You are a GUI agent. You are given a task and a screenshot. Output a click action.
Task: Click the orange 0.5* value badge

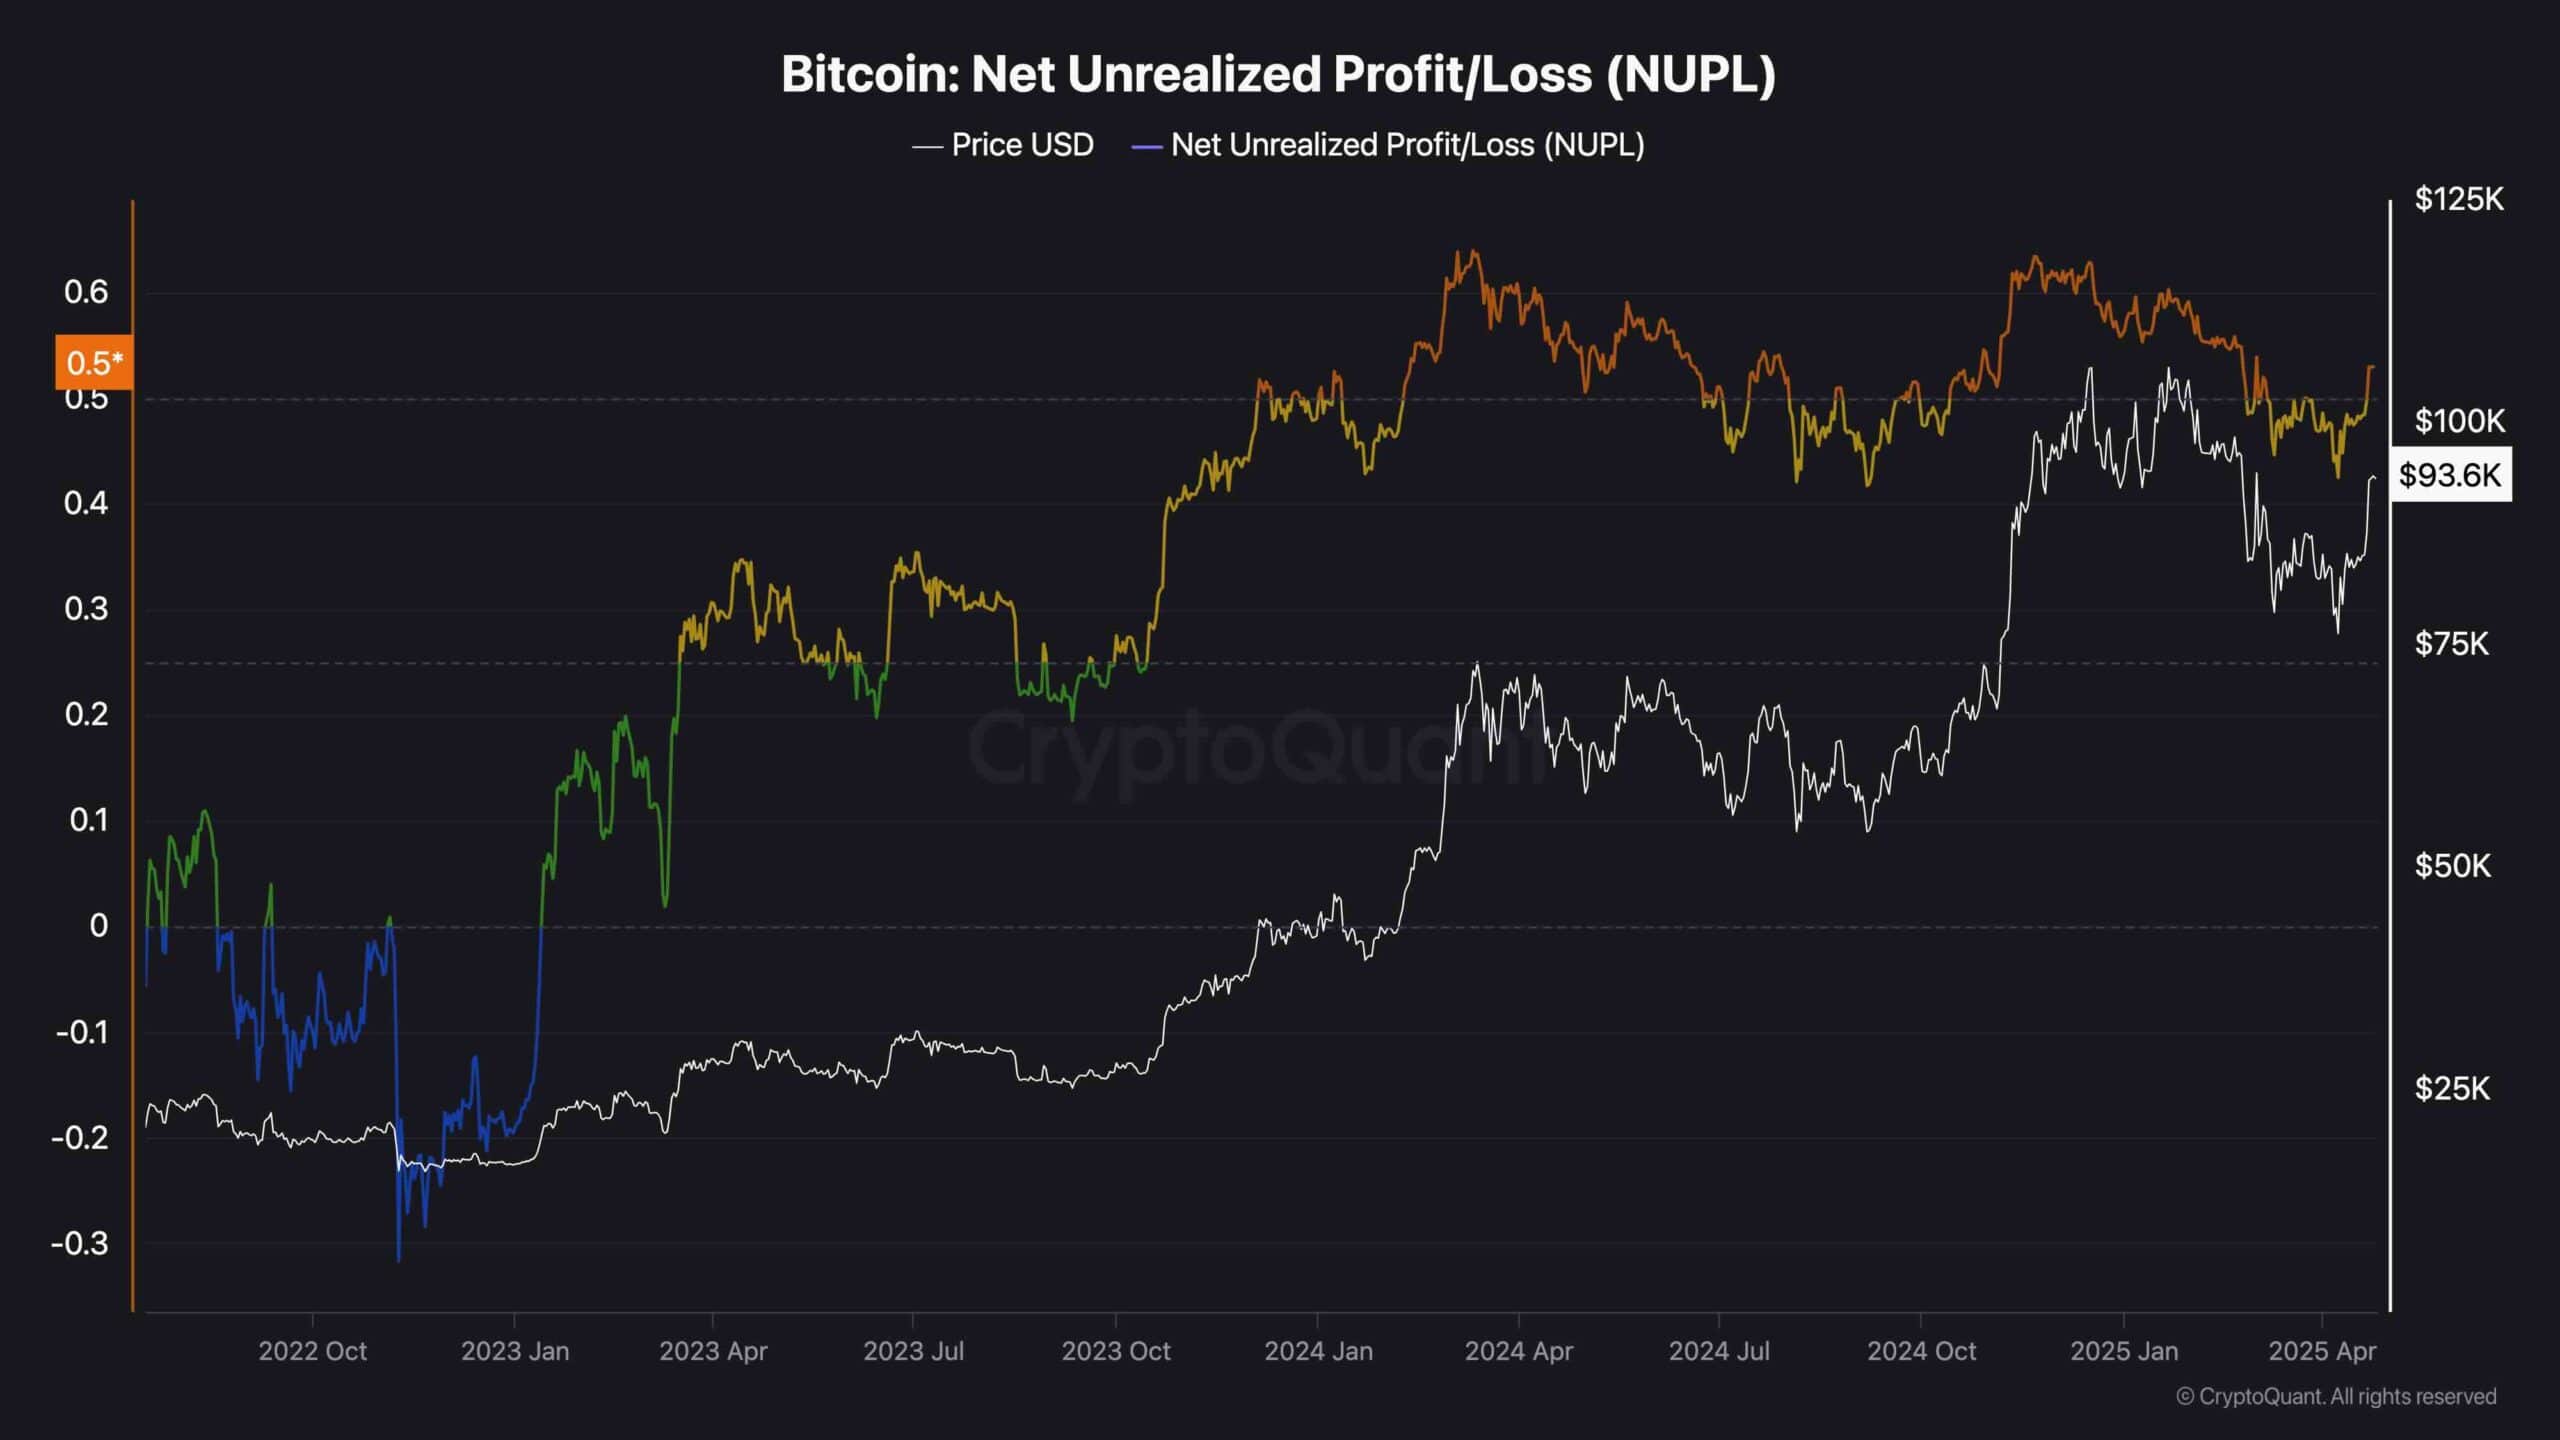click(95, 362)
